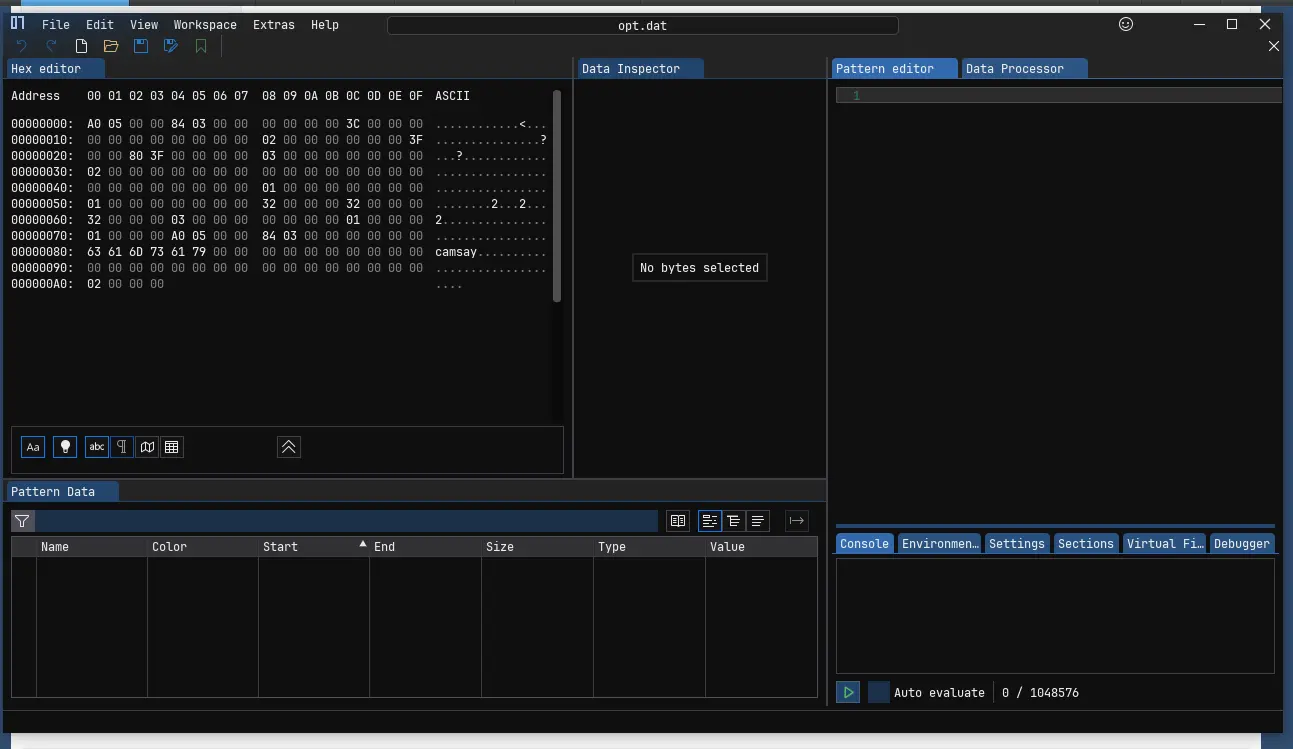Click the hex editor vertical scrollbar

point(557,195)
